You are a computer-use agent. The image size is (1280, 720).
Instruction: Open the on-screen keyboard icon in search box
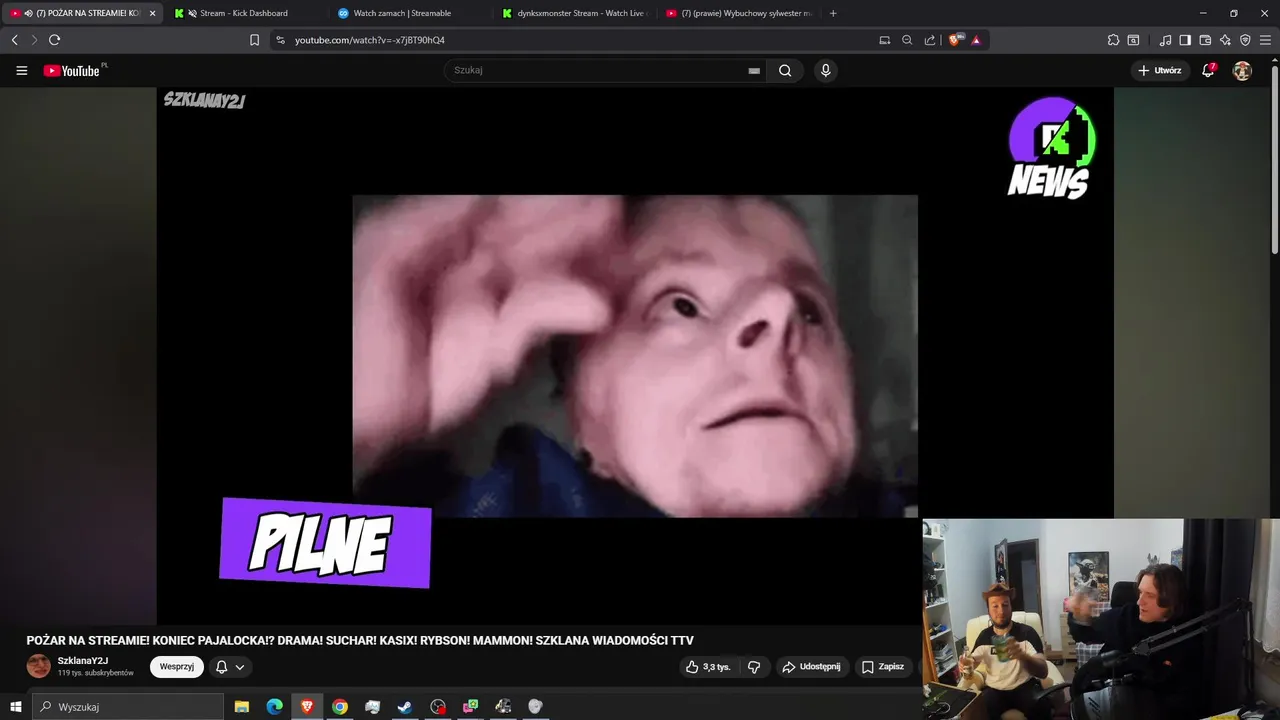[x=754, y=71]
